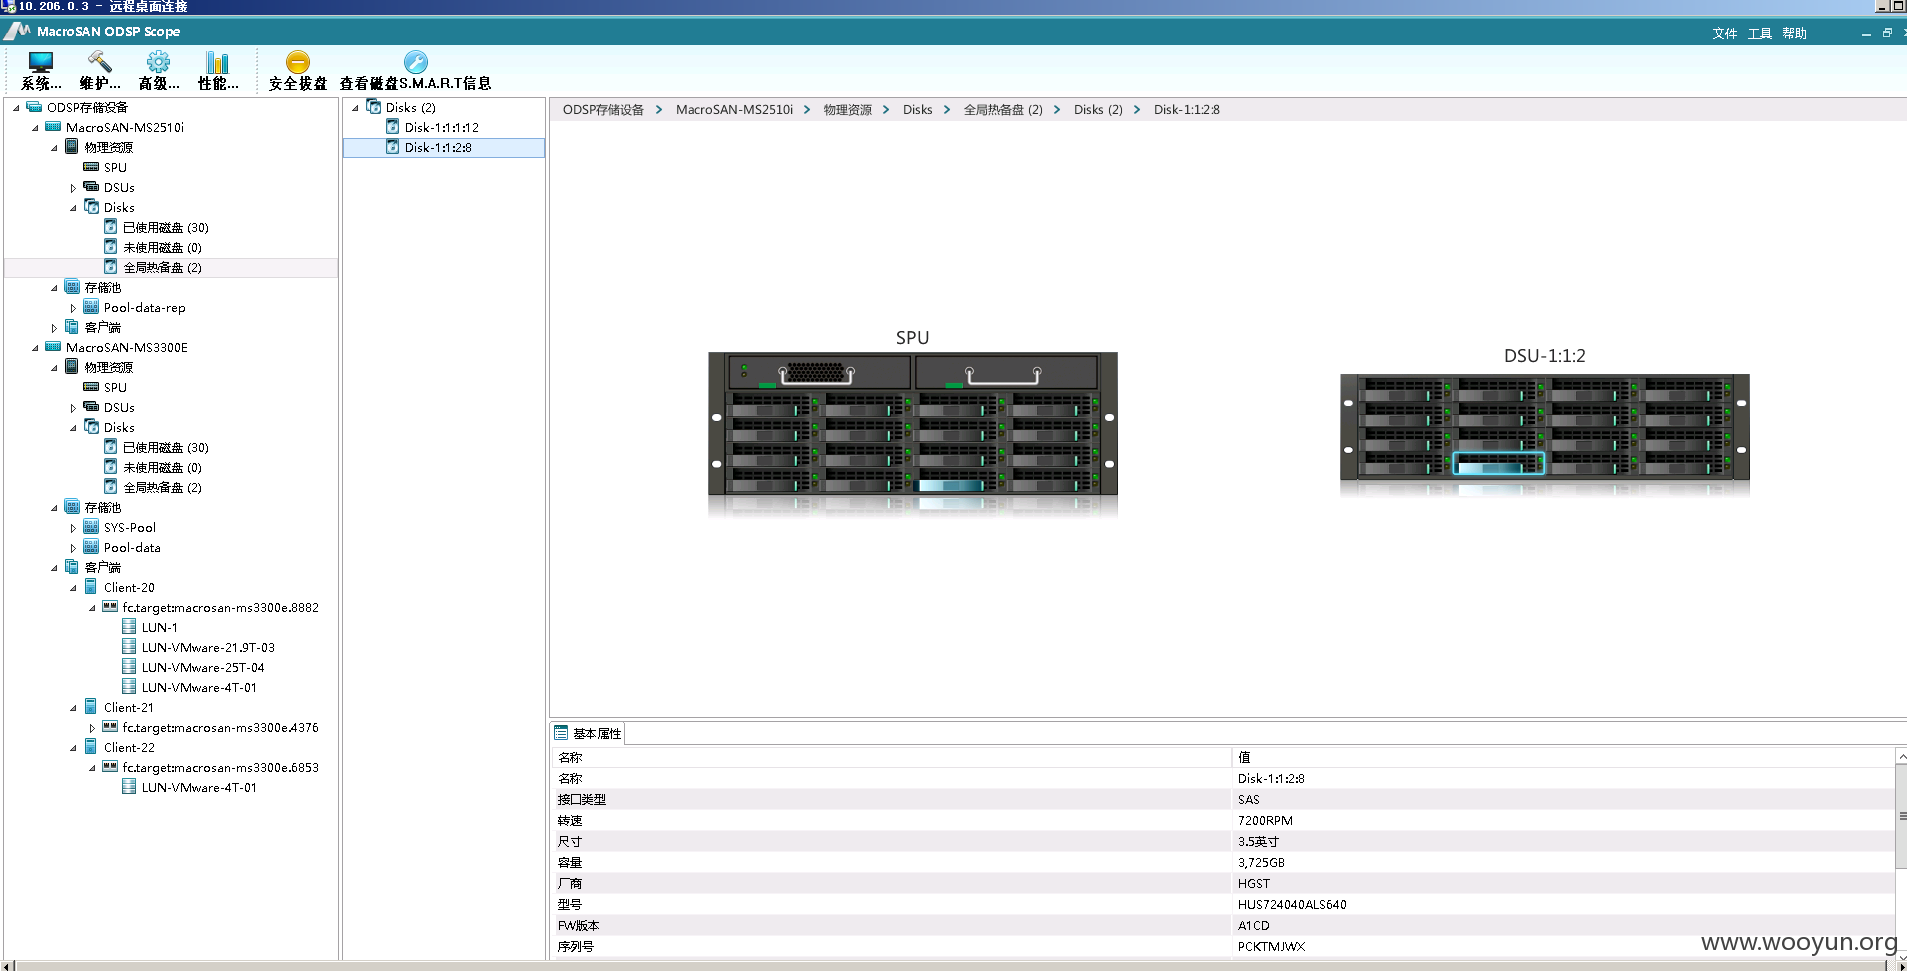This screenshot has height=971, width=1907.
Task: Click the Client-22 client icon
Action: tap(91, 747)
